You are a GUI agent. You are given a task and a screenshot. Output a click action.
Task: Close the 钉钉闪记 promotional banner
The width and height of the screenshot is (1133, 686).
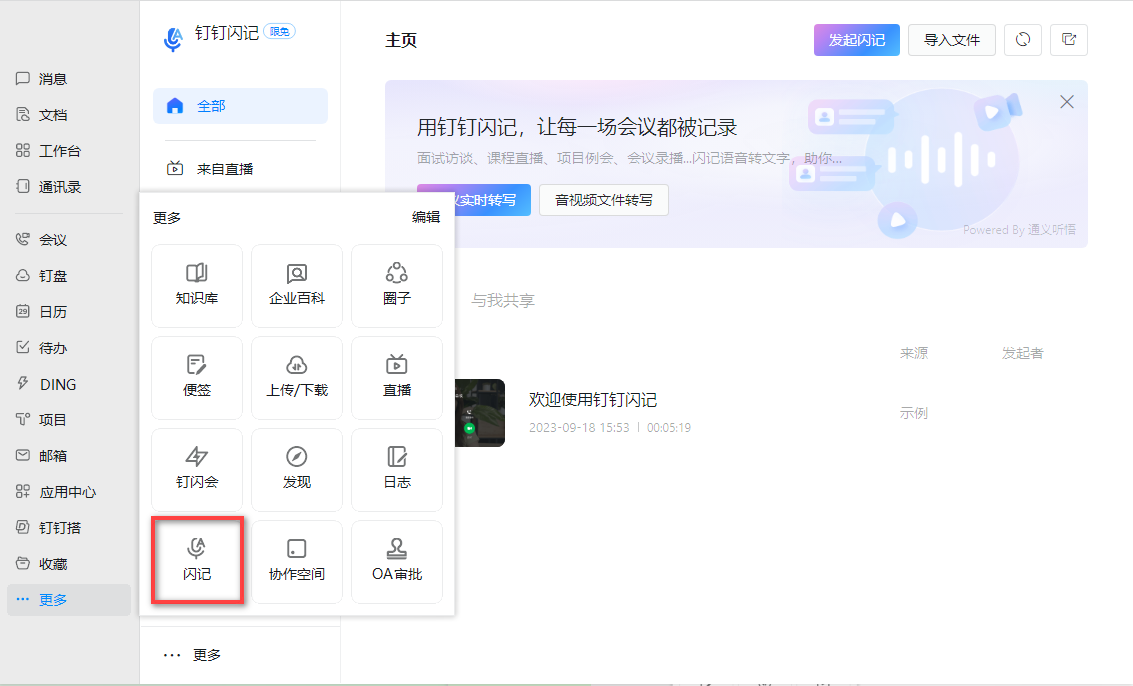pos(1067,102)
